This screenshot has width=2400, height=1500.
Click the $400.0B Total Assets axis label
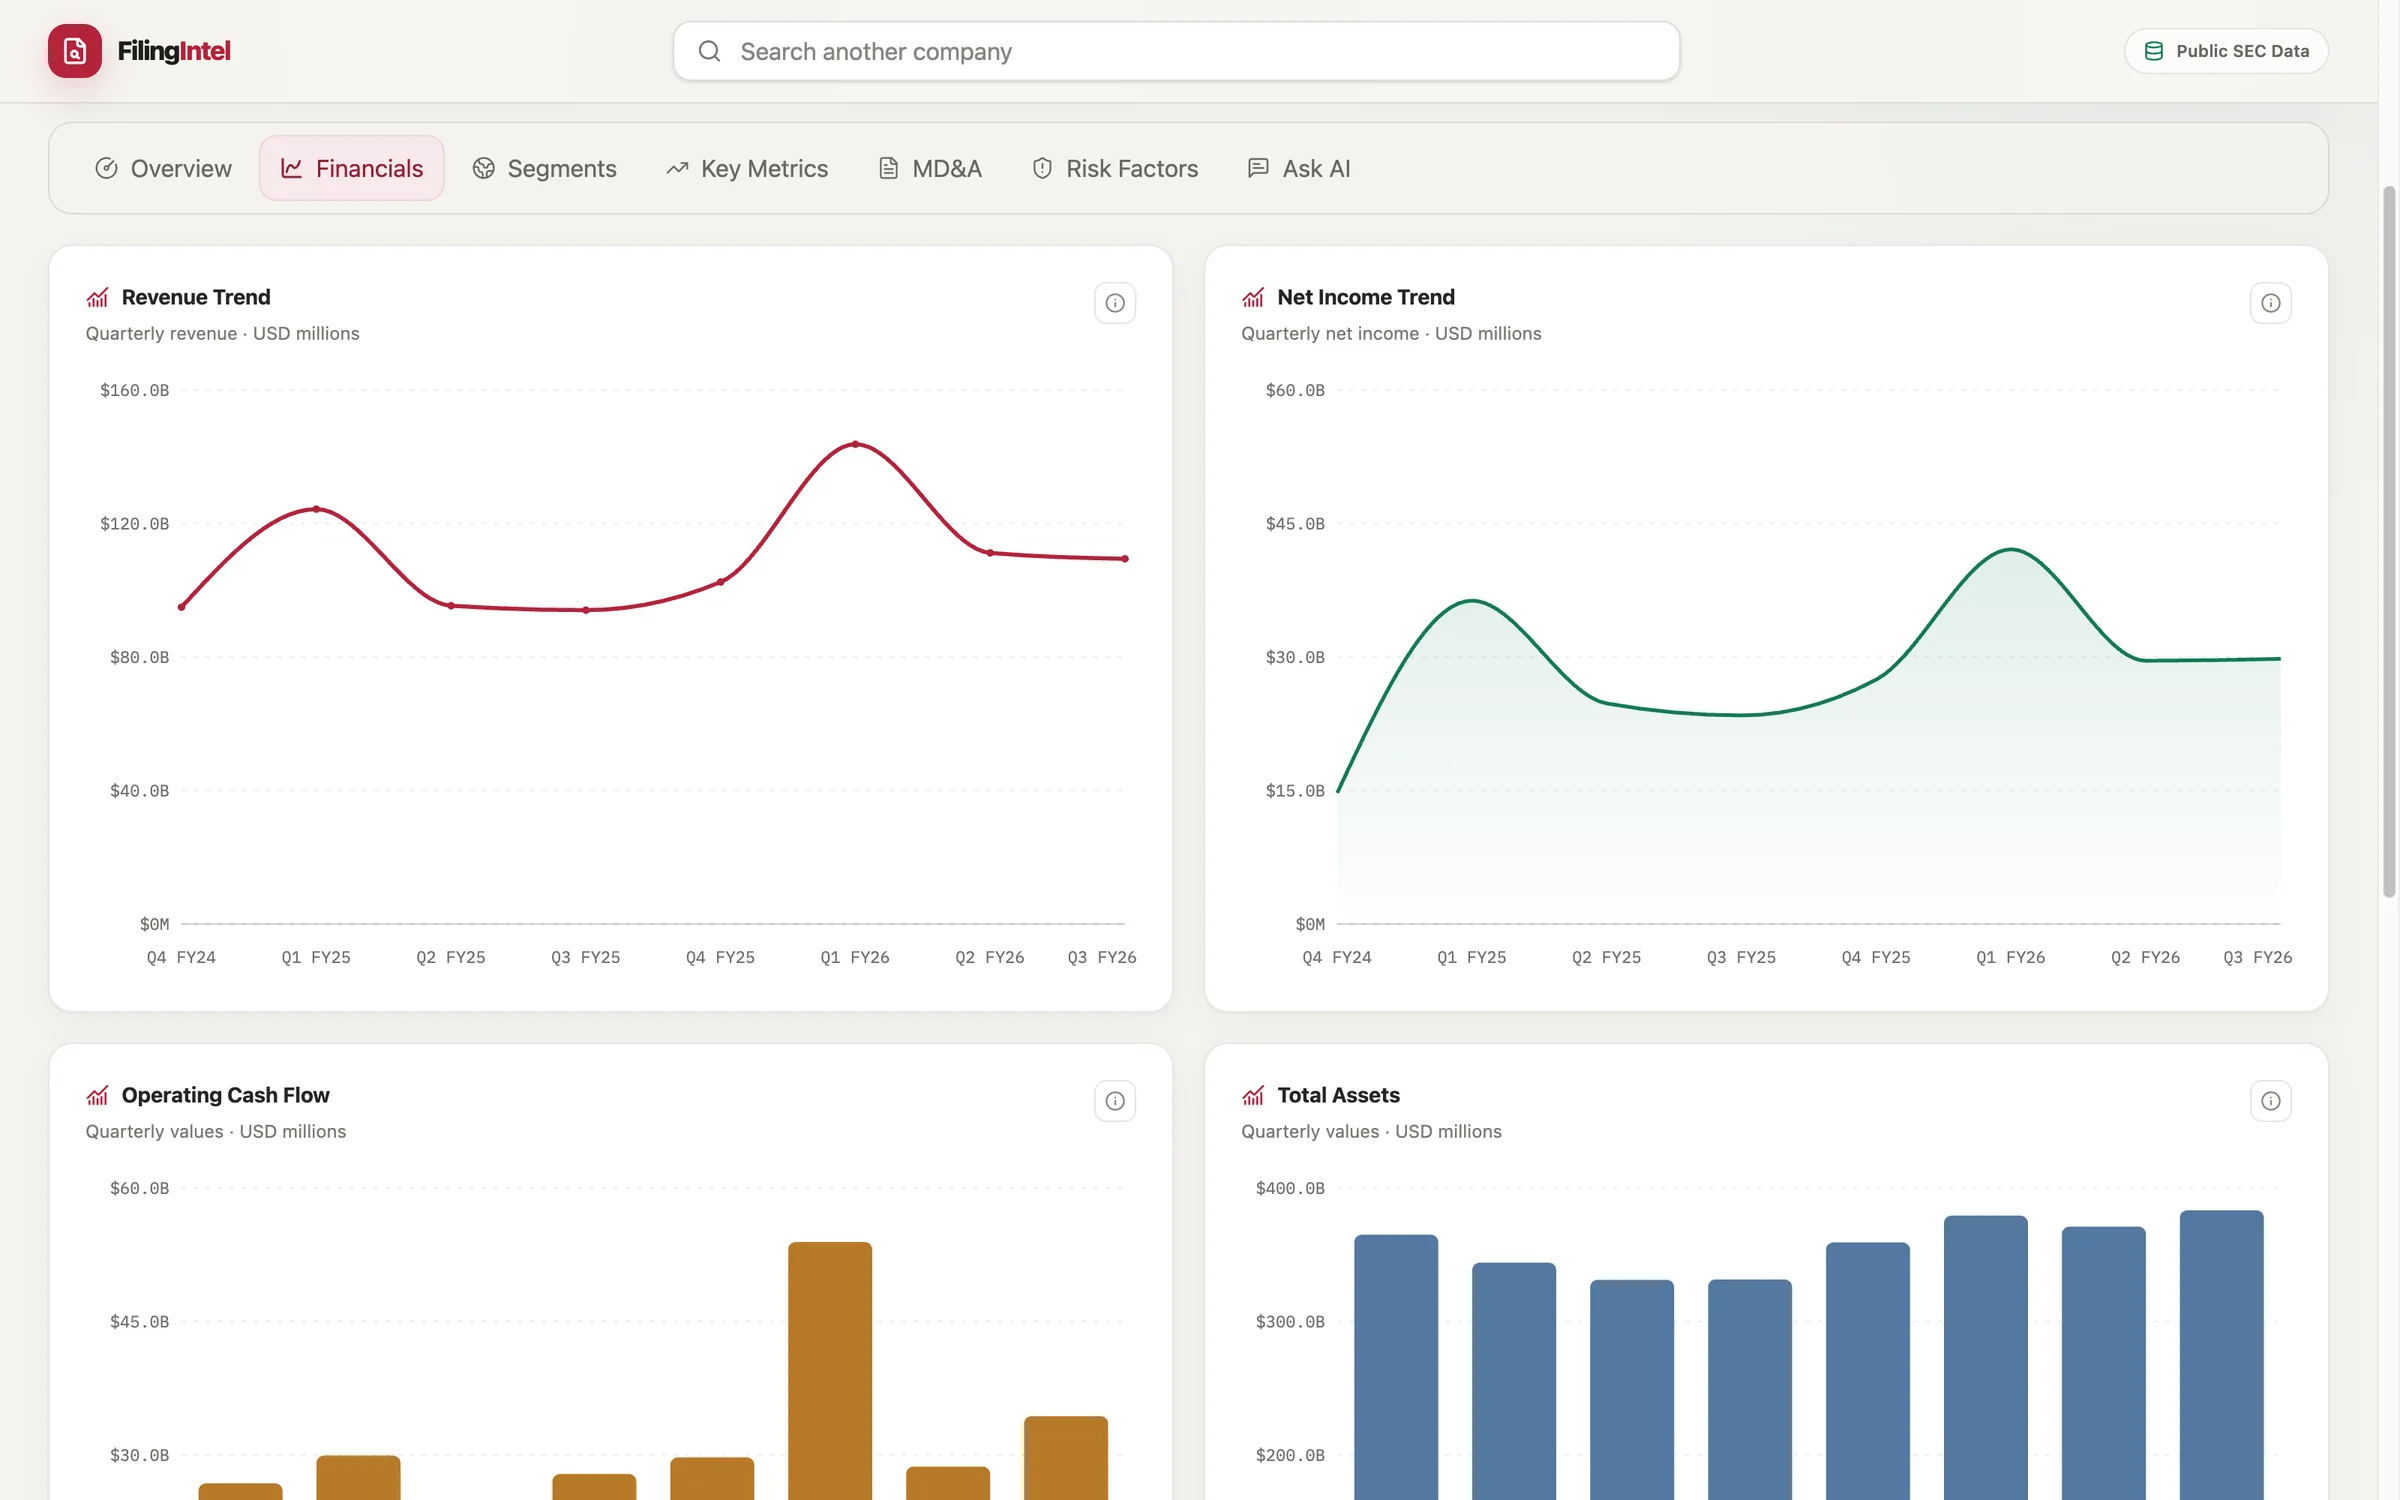pyautogui.click(x=1290, y=1188)
